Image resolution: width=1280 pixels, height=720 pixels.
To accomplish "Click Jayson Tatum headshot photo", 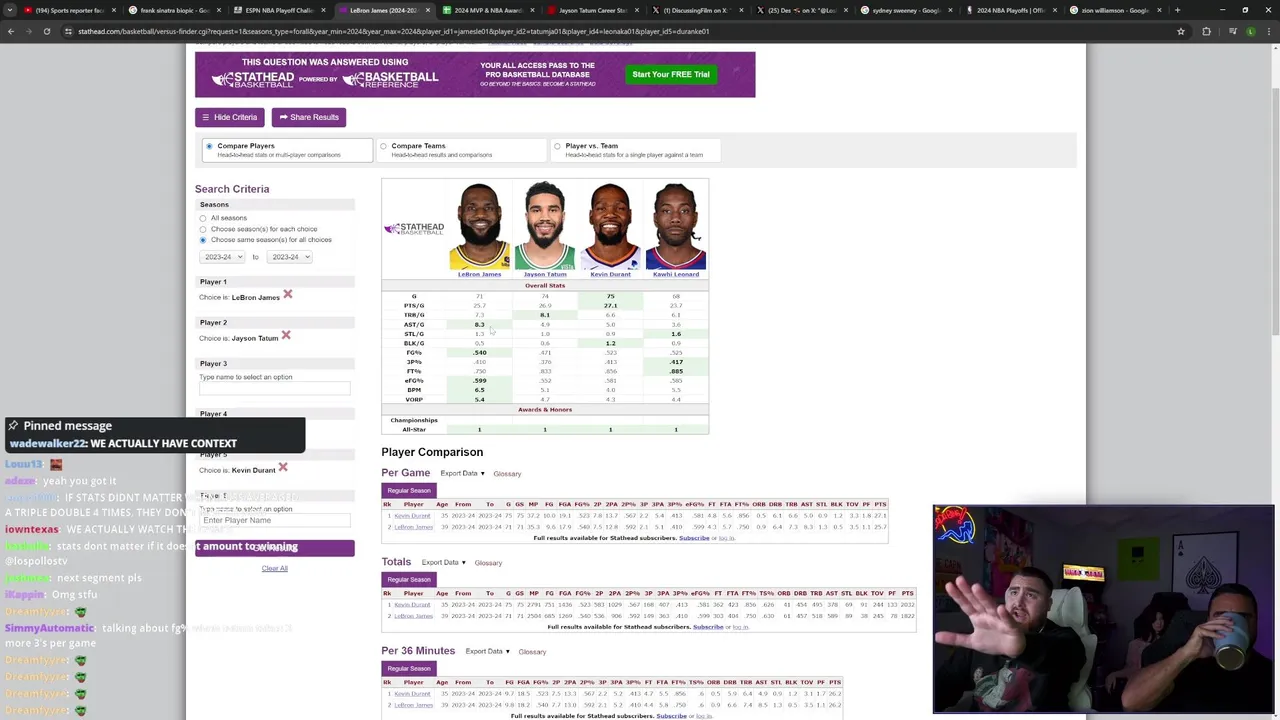I will pyautogui.click(x=545, y=227).
